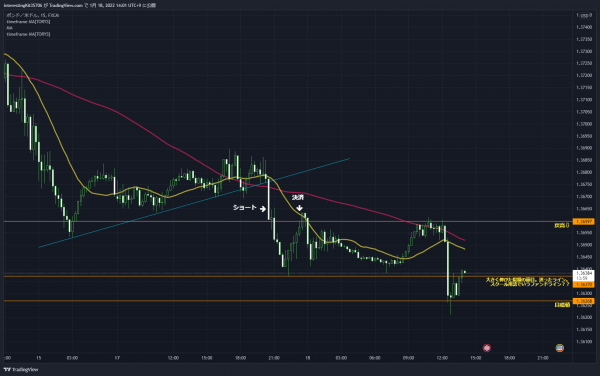
Task: Click the orange 1.36370 price label
Action: click(x=584, y=285)
